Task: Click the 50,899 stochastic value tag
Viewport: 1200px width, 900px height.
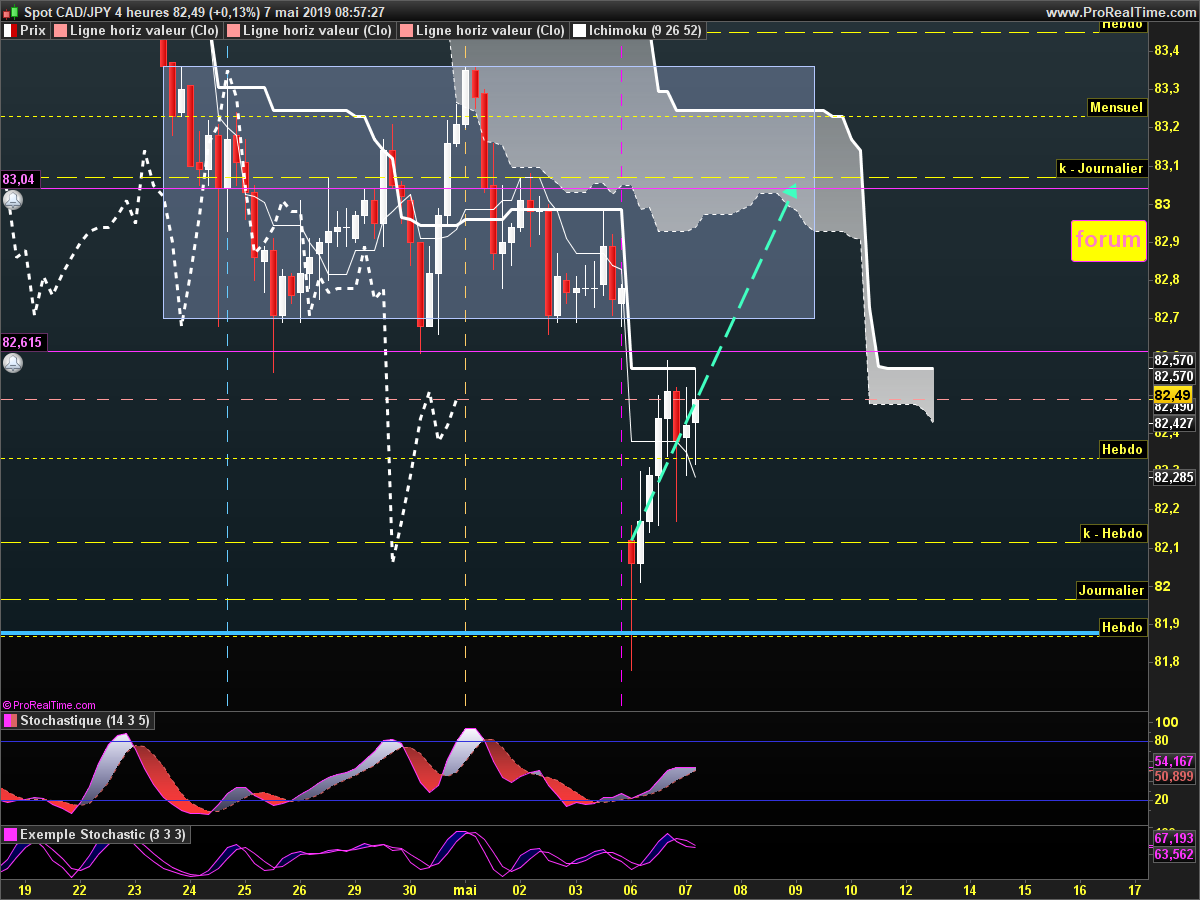Action: point(1173,776)
